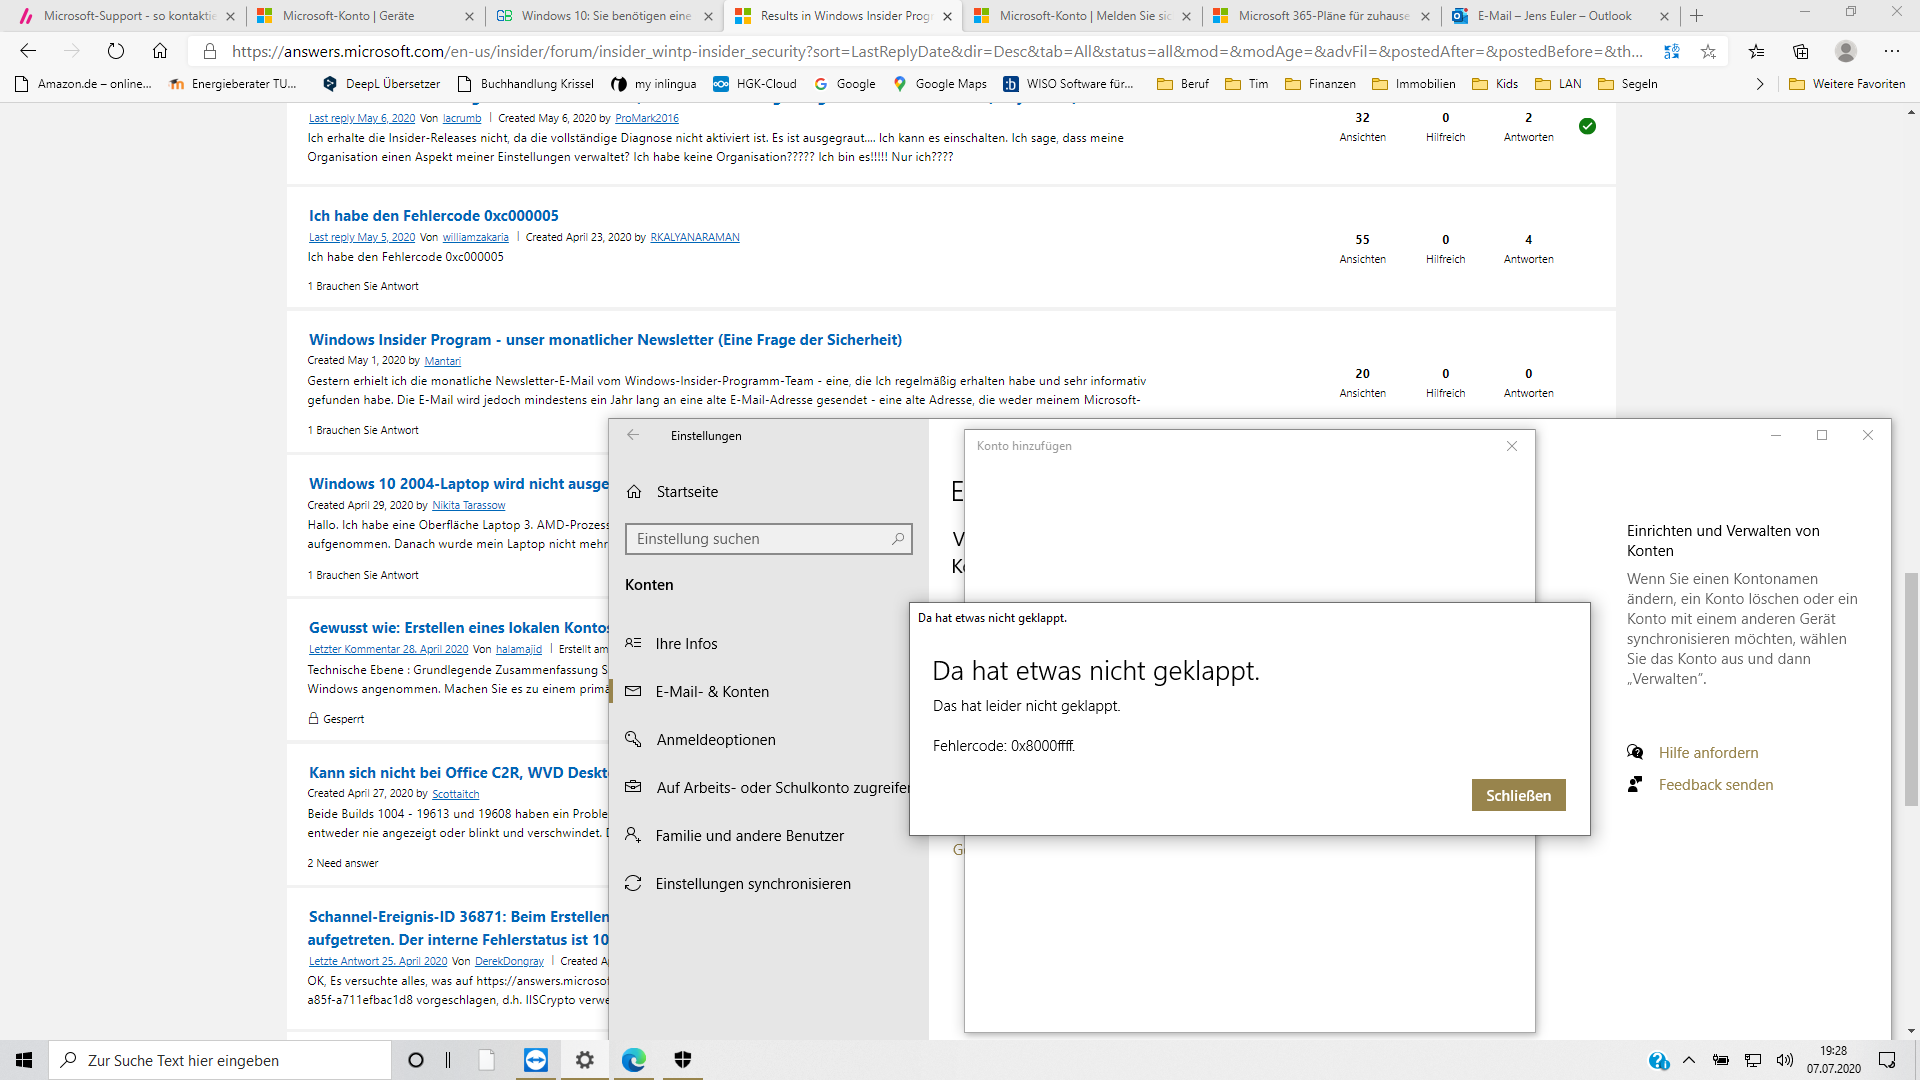Click the back arrow in Einstellungen window

click(633, 435)
